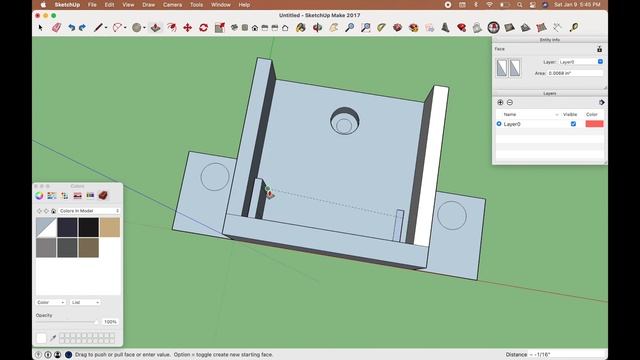Image resolution: width=640 pixels, height=360 pixels.
Task: Switch to Front view house icon
Action: point(255,28)
